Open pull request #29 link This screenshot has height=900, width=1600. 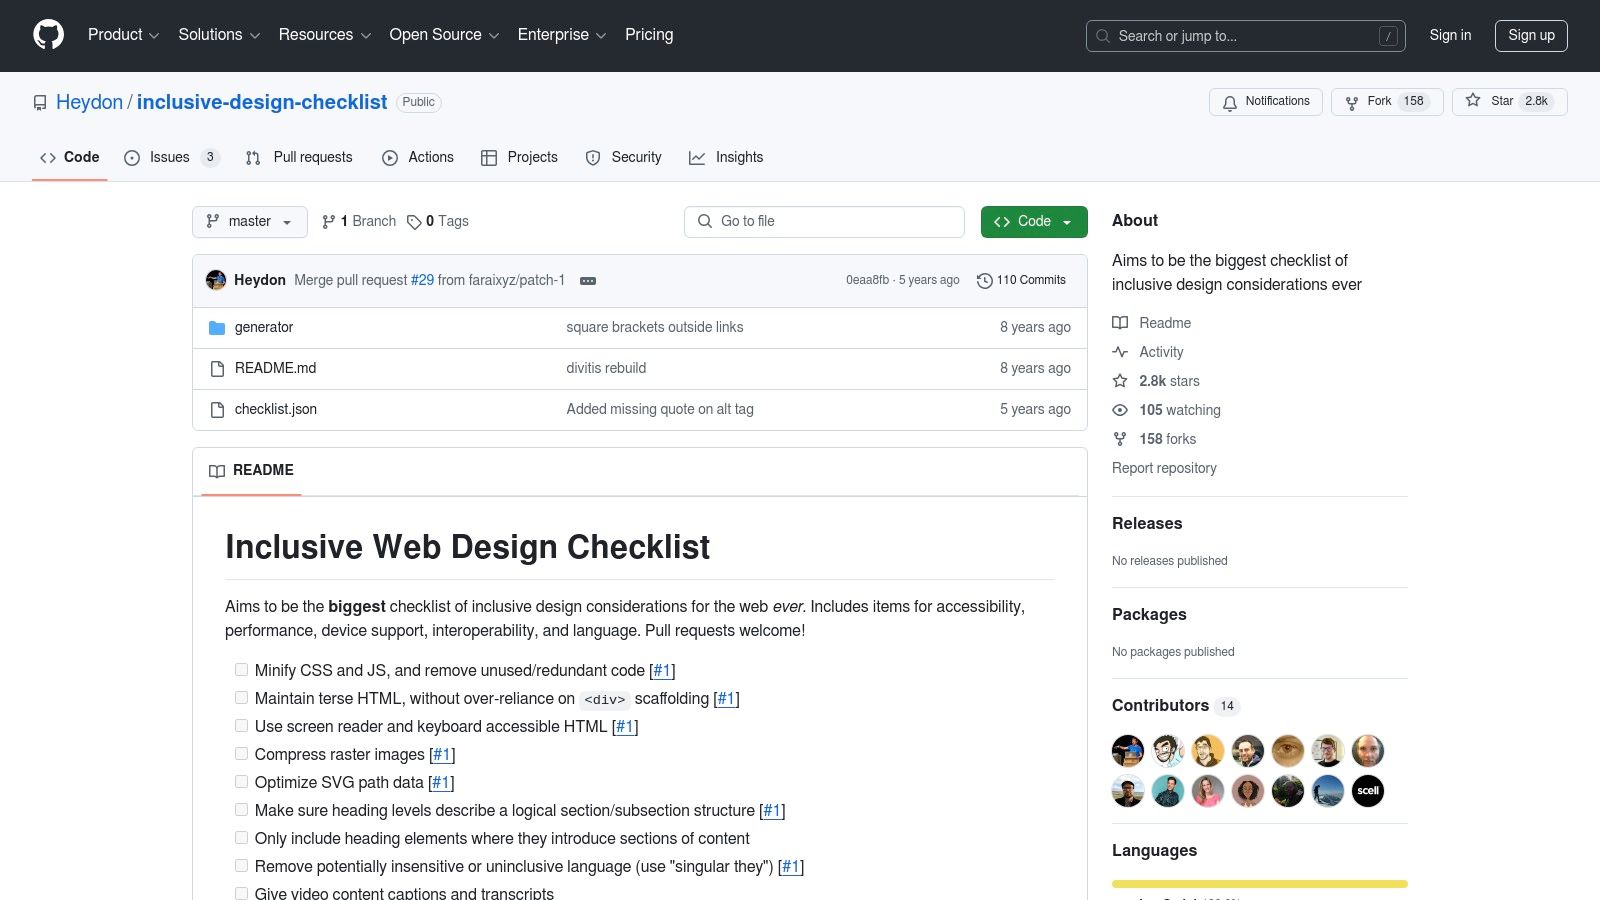(x=422, y=281)
